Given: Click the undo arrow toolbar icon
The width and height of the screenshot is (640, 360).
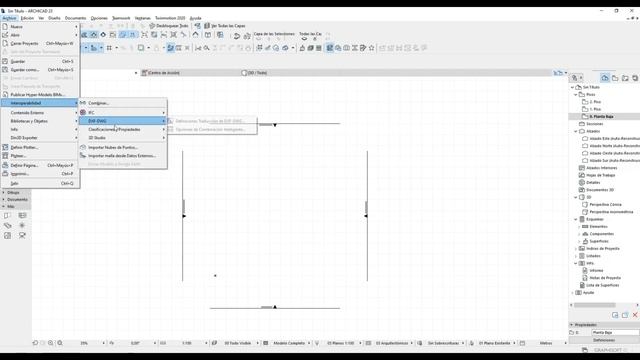Looking at the screenshot, I should pyautogui.click(x=237, y=36).
